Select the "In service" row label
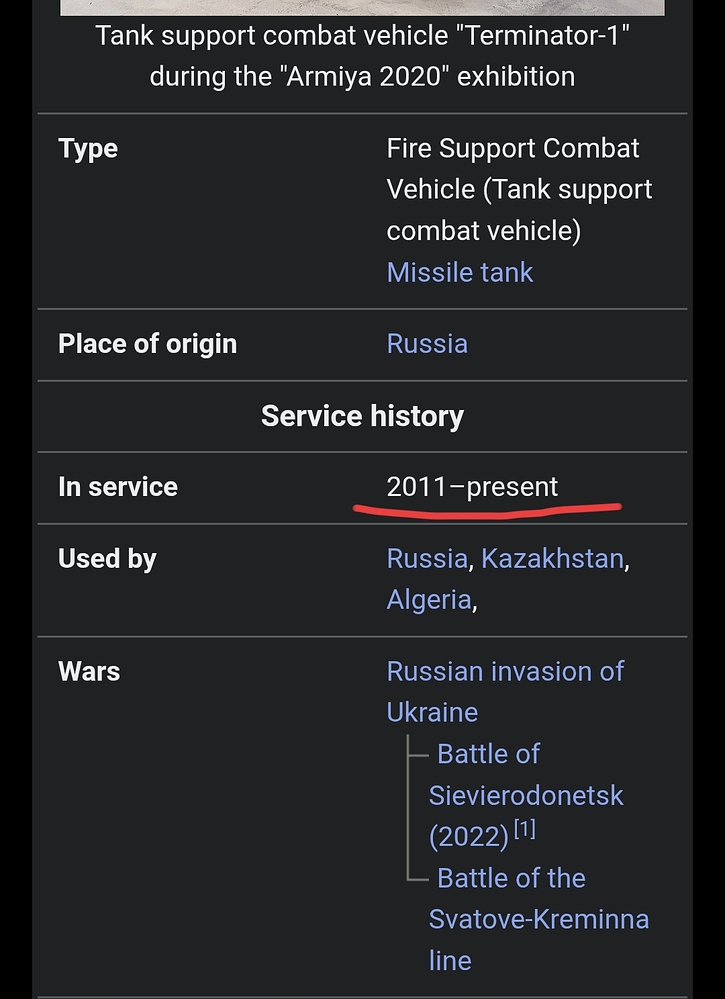This screenshot has height=999, width=725. (x=117, y=487)
